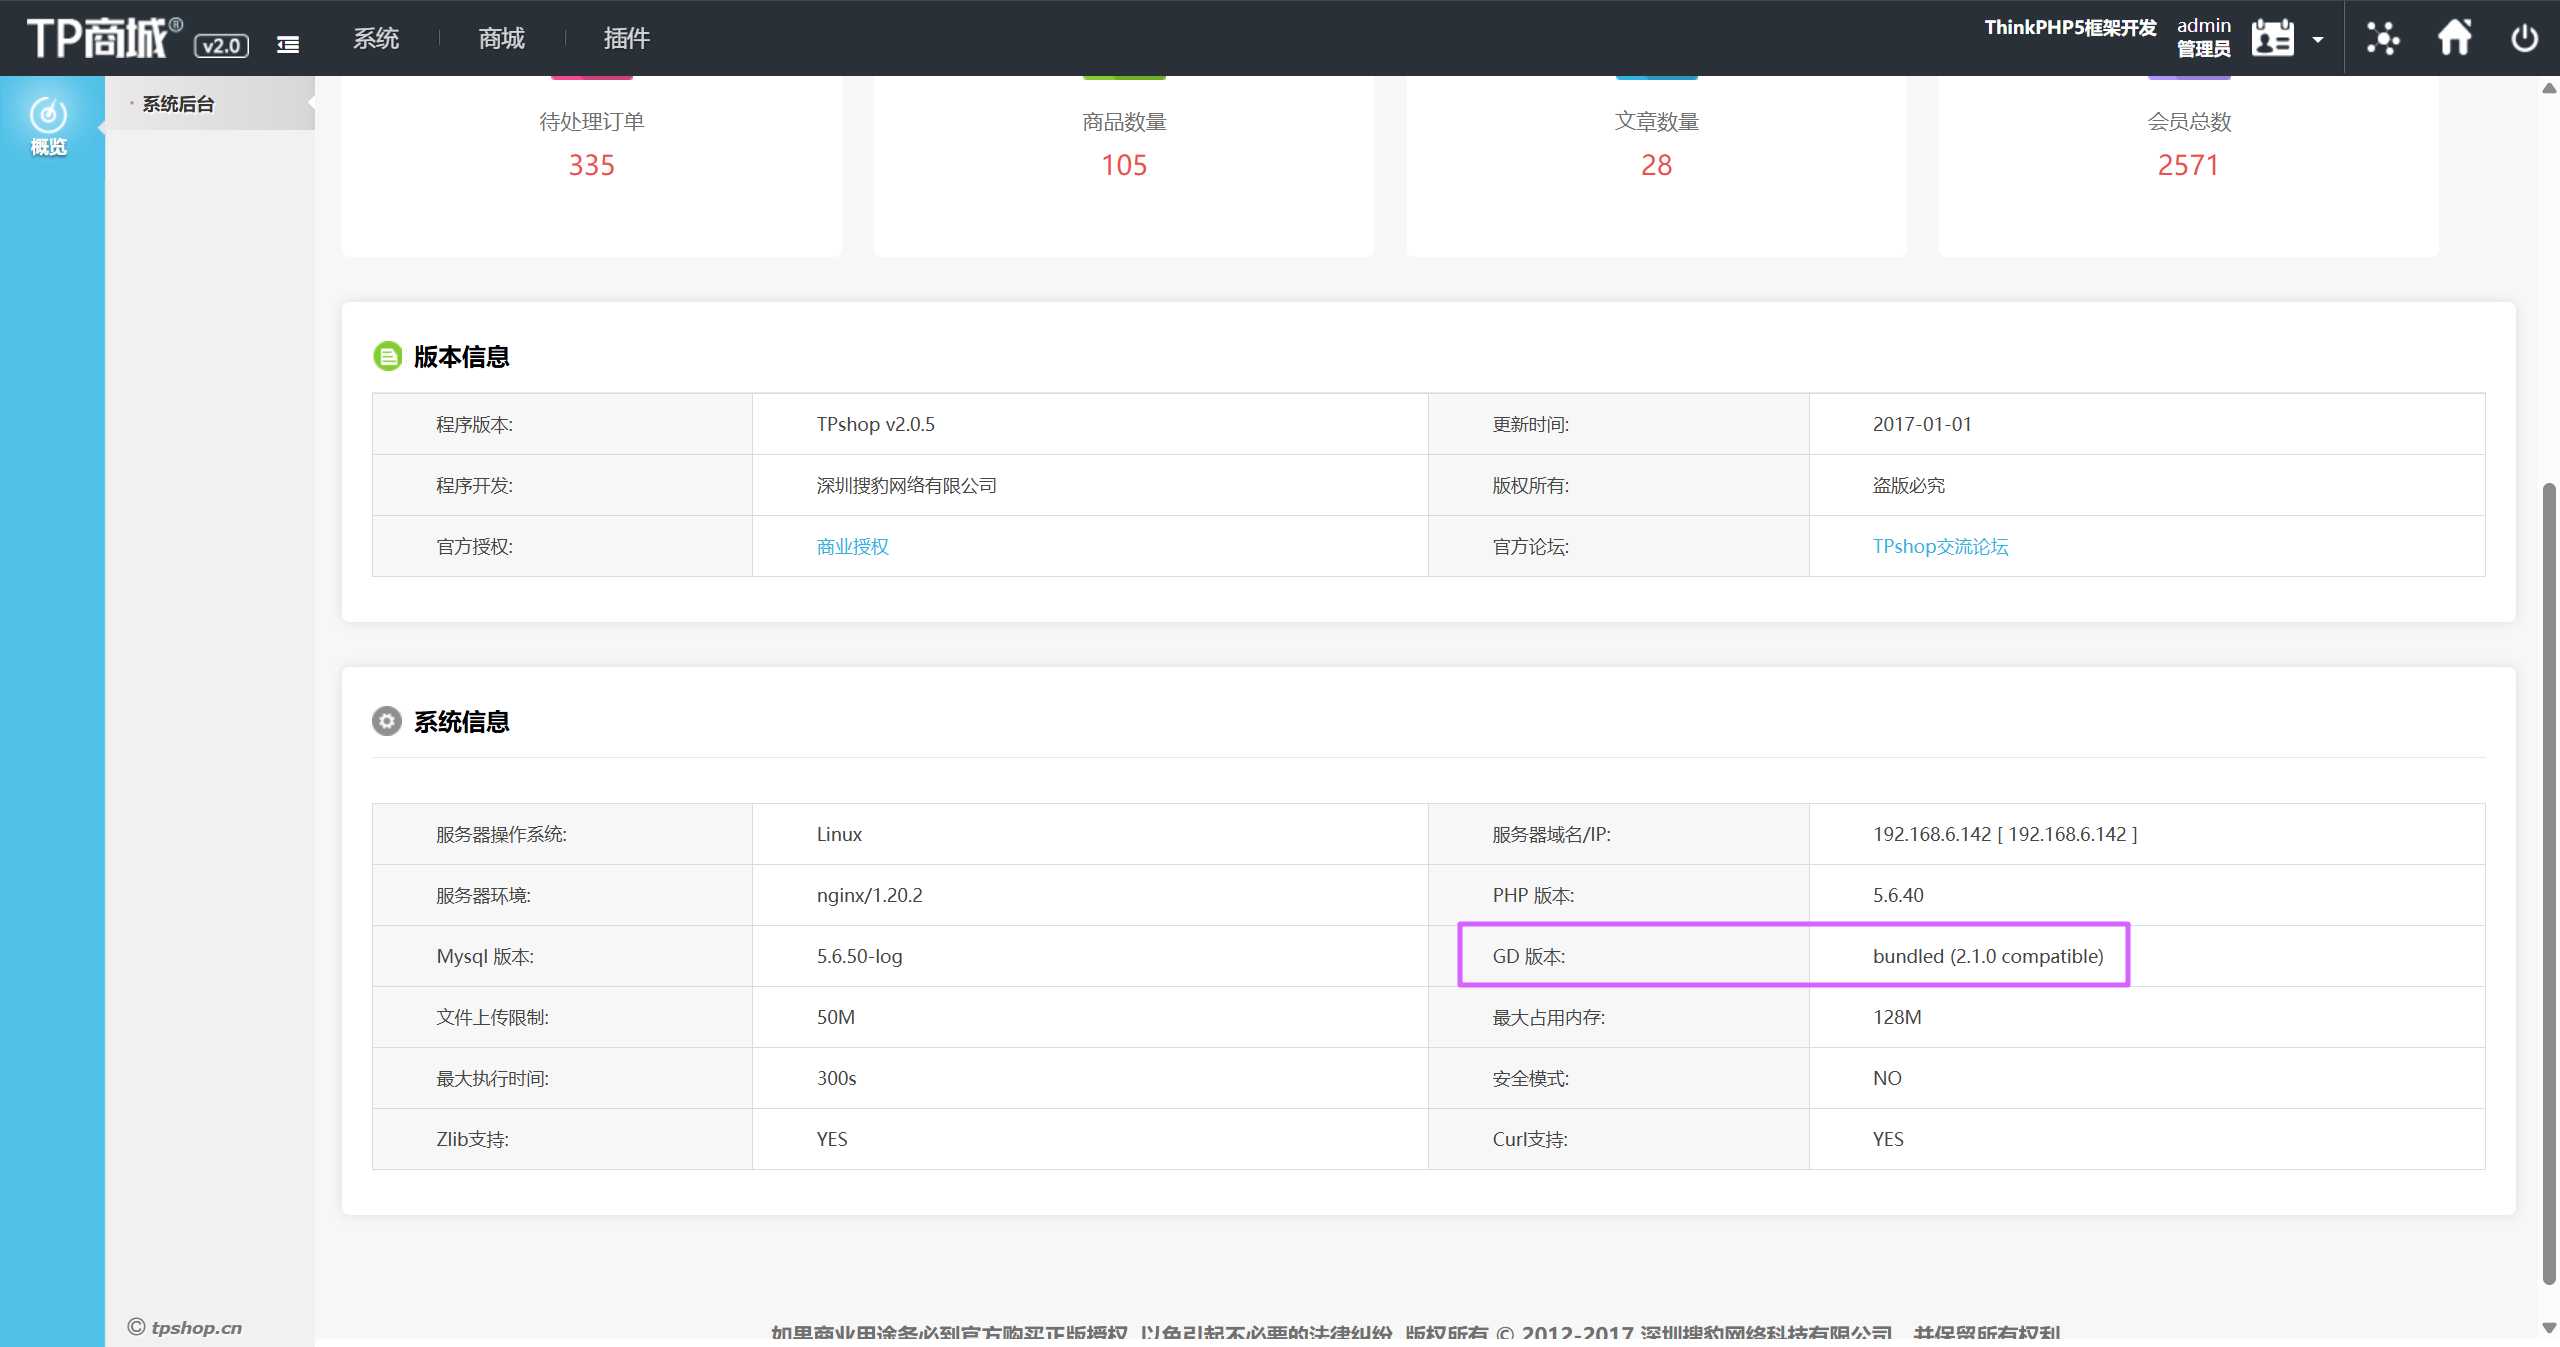Click the tpshop.cn footer link
This screenshot has height=1347, width=2560.
[185, 1327]
